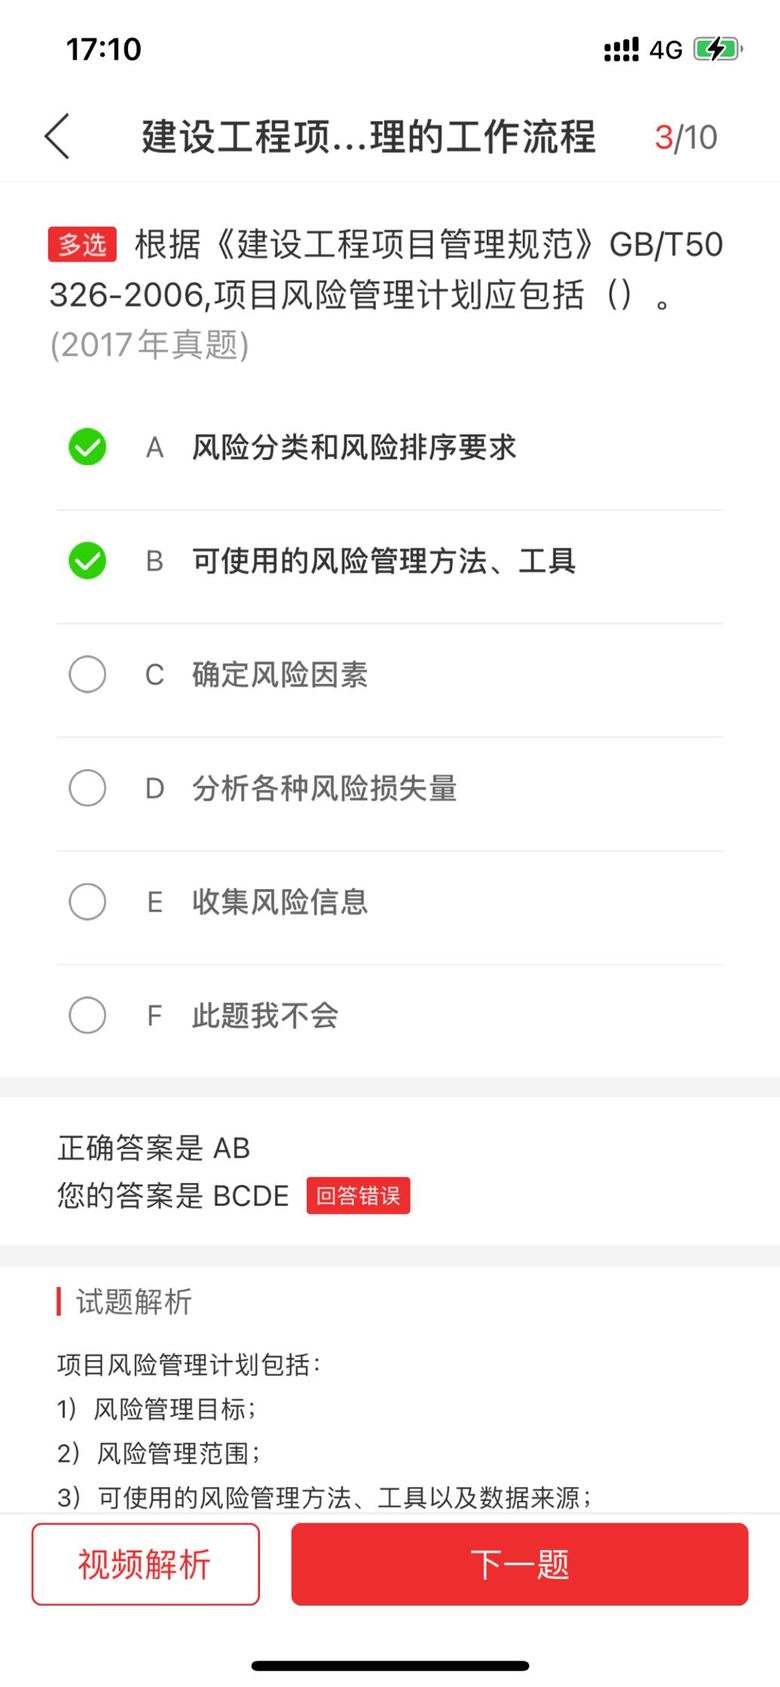This screenshot has height=1687, width=780.
Task: Check the option D circle 分析各种风险损失量
Action: coord(87,788)
